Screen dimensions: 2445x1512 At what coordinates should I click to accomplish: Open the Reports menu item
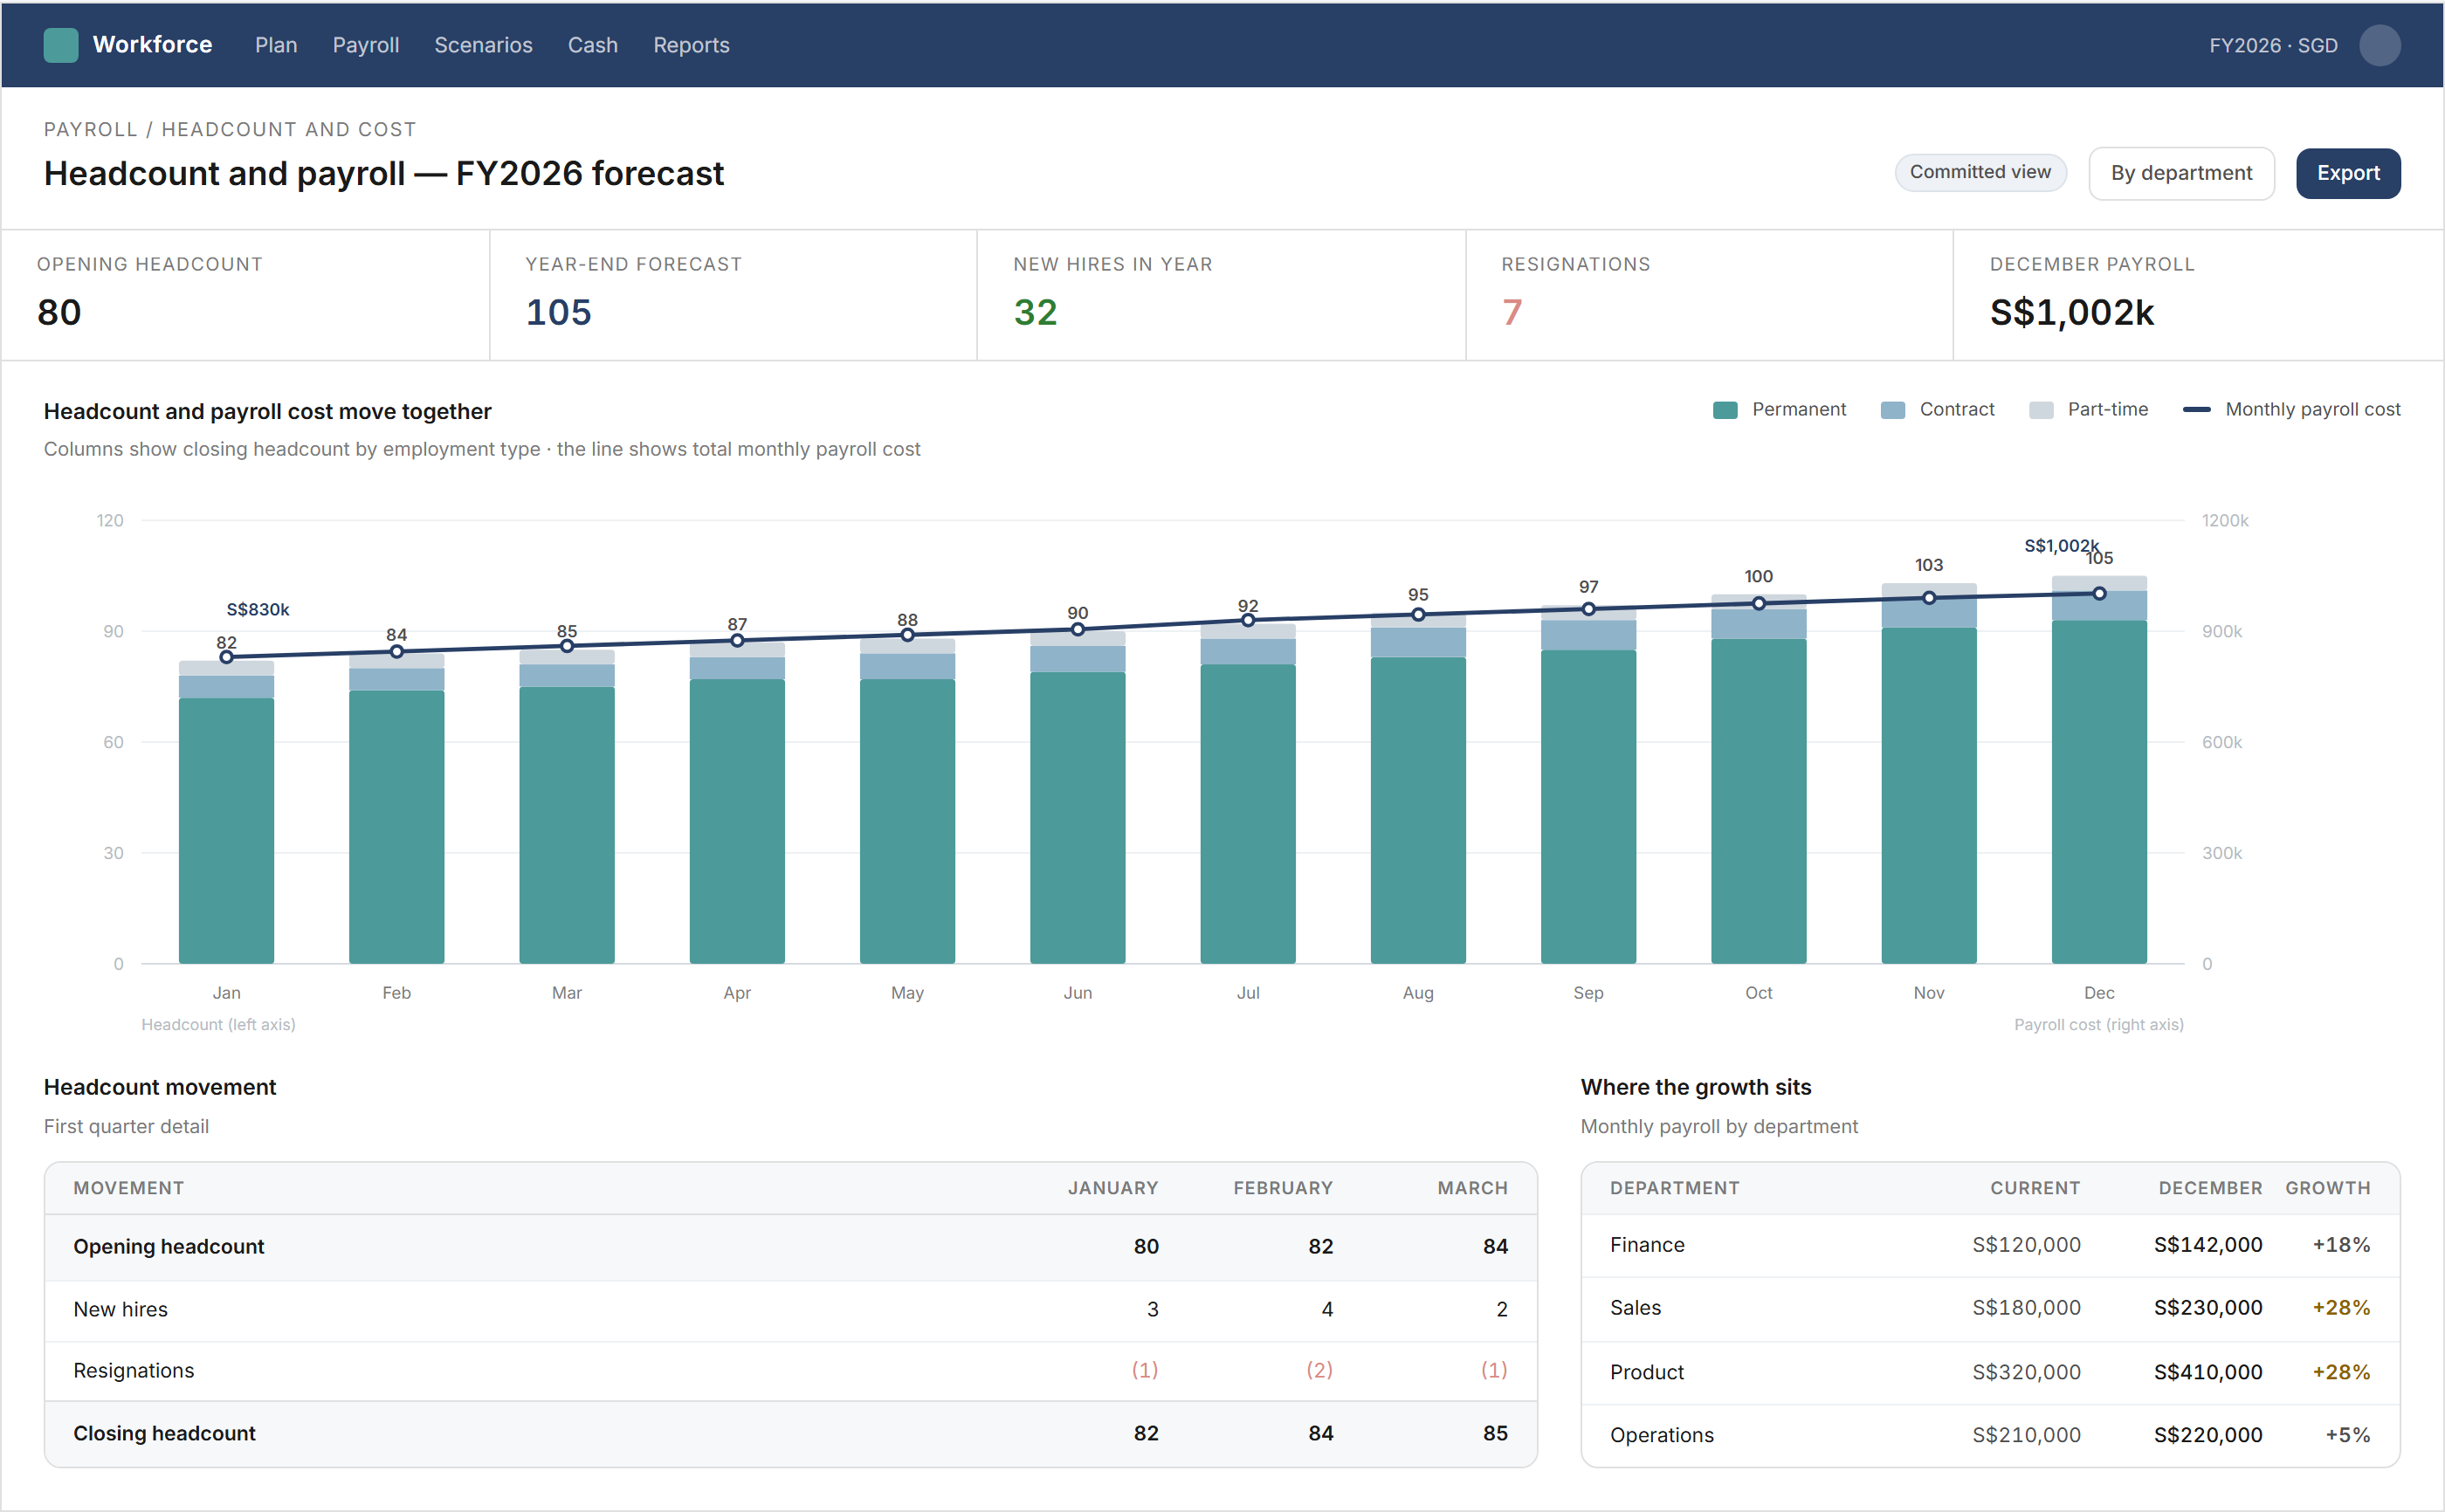tap(691, 45)
